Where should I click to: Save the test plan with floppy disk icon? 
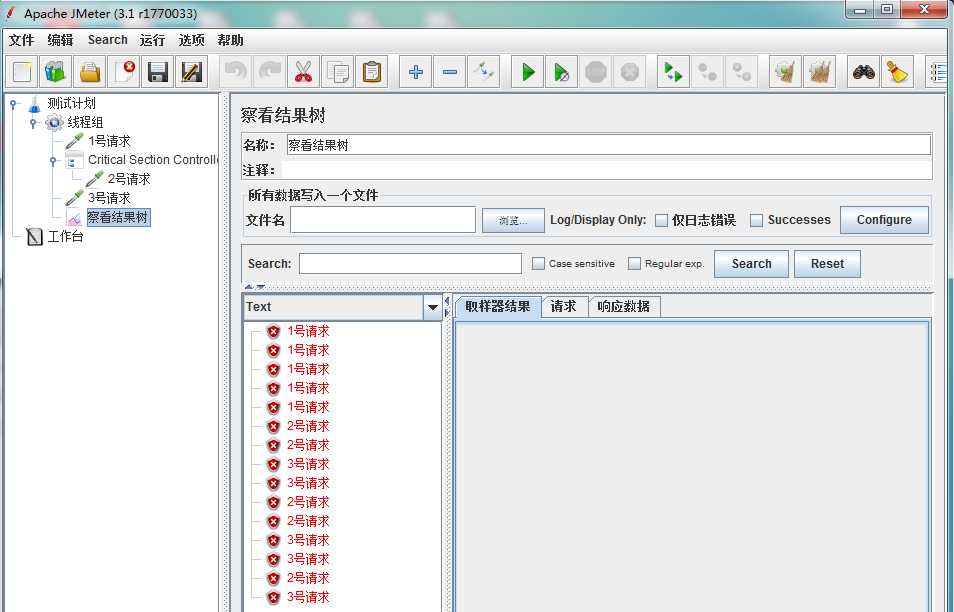click(158, 72)
